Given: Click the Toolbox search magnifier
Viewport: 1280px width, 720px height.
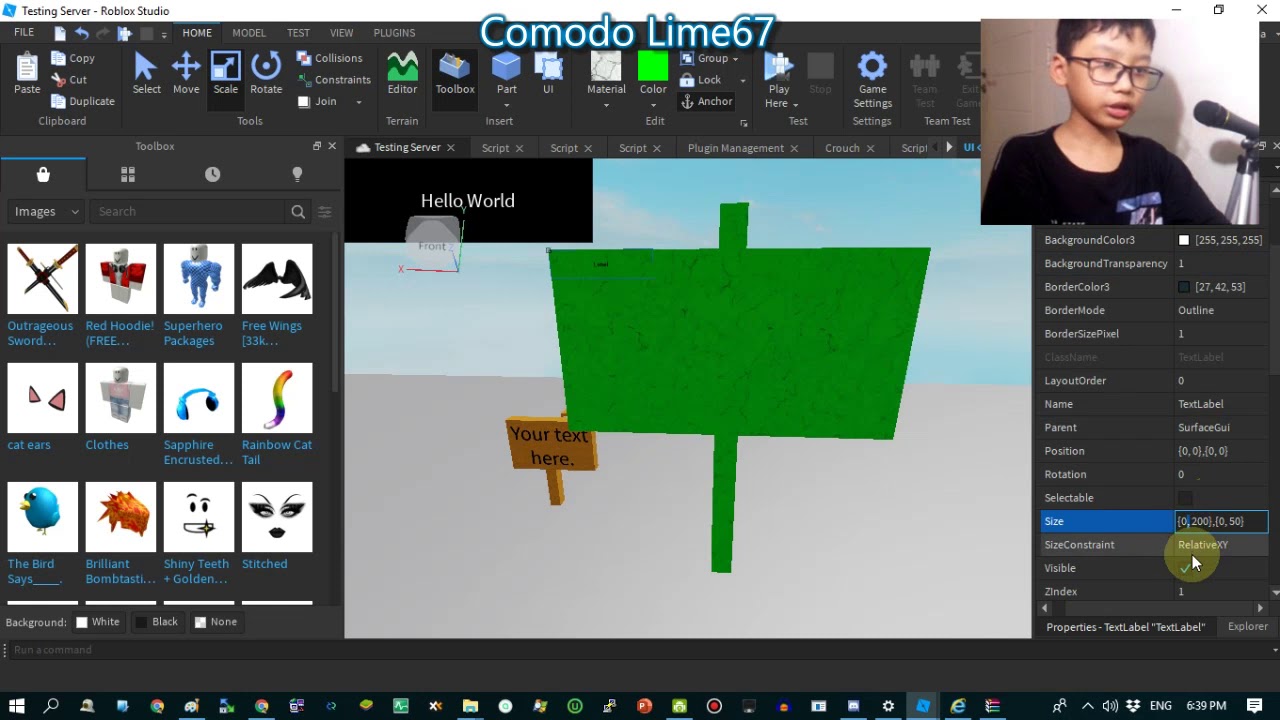Looking at the screenshot, I should (x=298, y=211).
